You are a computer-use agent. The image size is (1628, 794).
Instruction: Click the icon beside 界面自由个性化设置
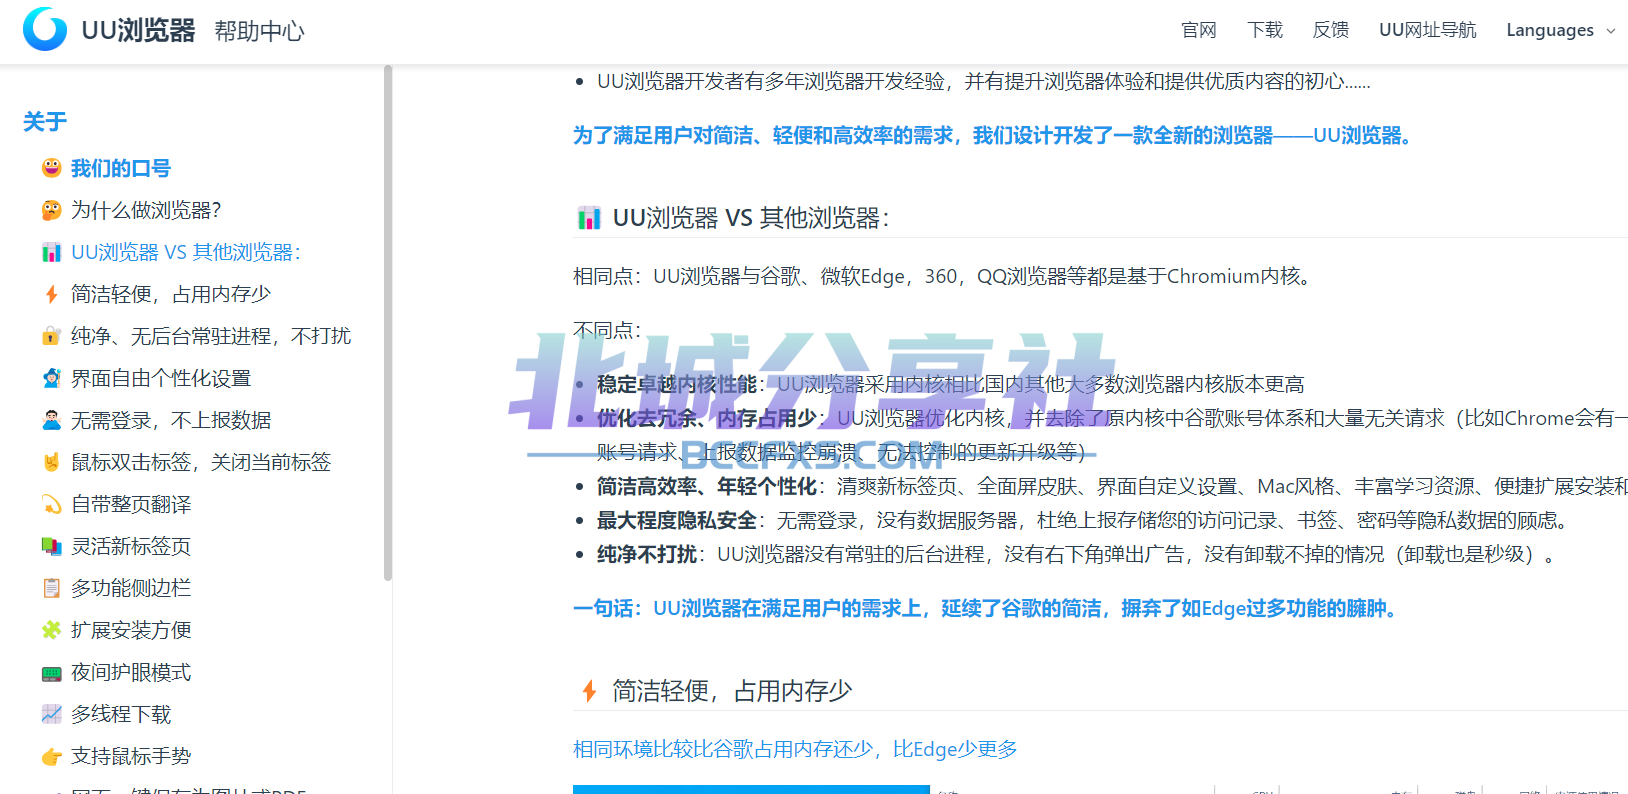pyautogui.click(x=51, y=378)
